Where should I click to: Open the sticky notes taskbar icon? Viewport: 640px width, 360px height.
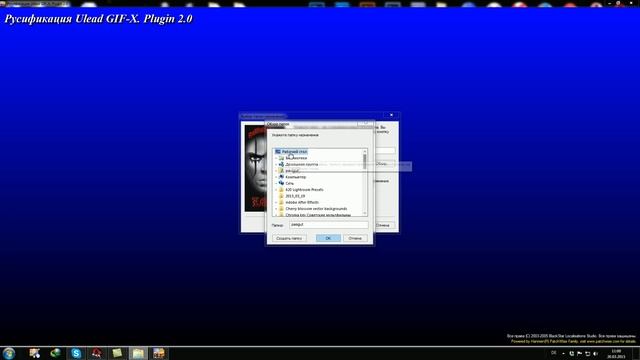pyautogui.click(x=118, y=353)
